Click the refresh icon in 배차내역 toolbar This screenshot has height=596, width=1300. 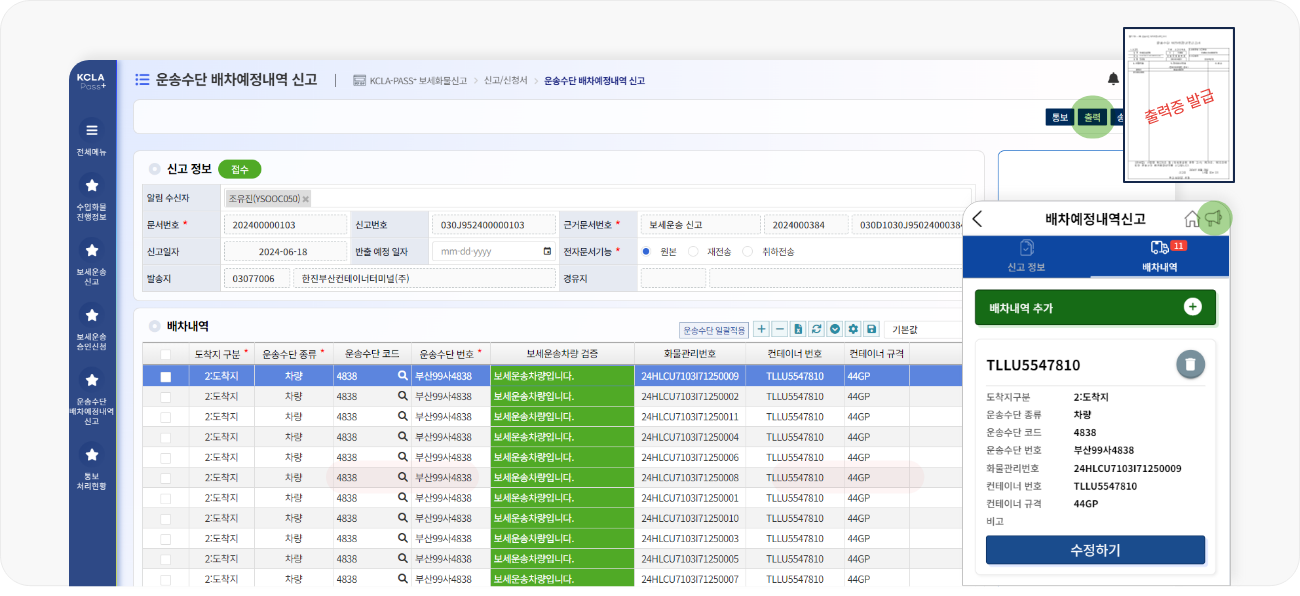[x=817, y=329]
